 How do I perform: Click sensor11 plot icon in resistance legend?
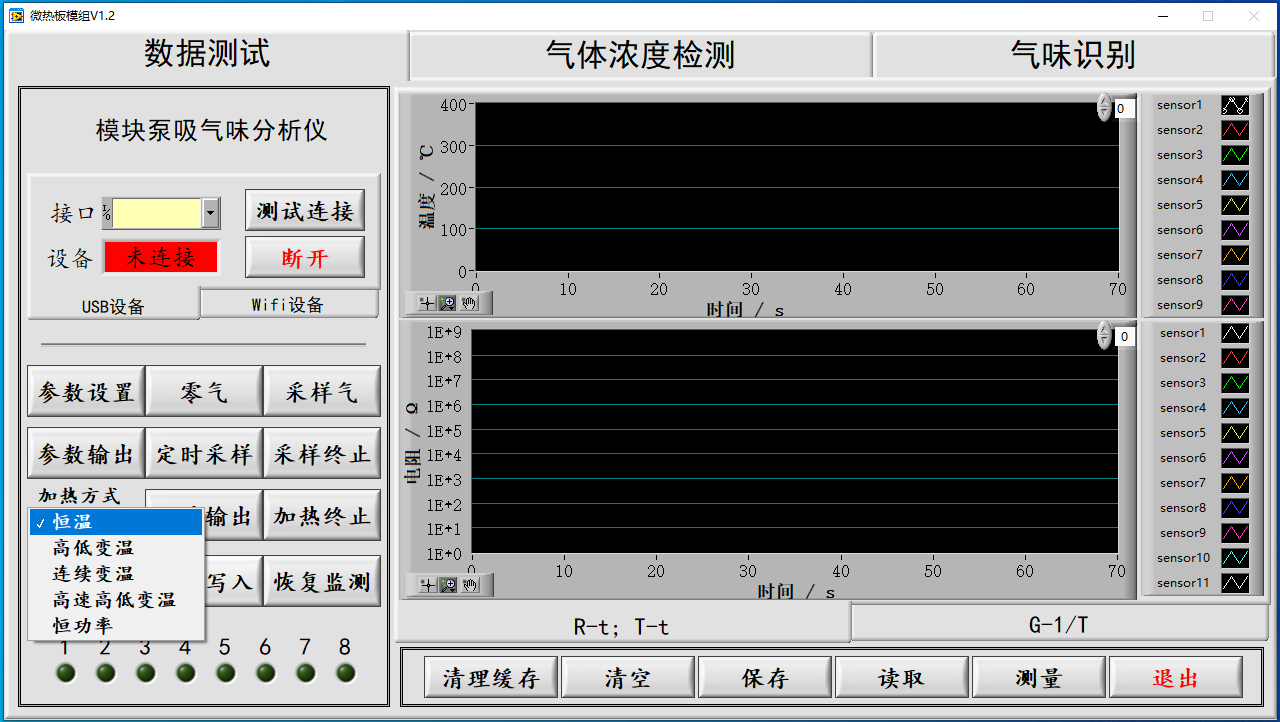[1235, 583]
